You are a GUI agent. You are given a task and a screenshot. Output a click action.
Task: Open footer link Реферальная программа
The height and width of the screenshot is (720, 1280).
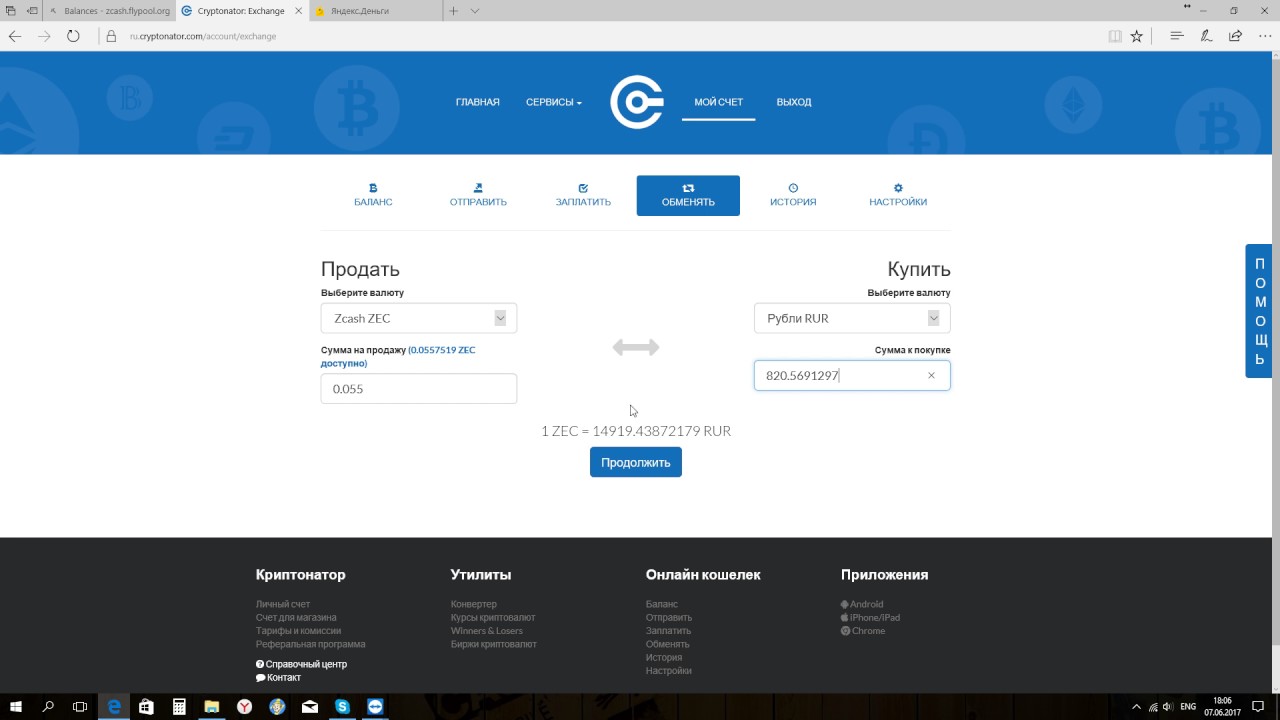(311, 644)
